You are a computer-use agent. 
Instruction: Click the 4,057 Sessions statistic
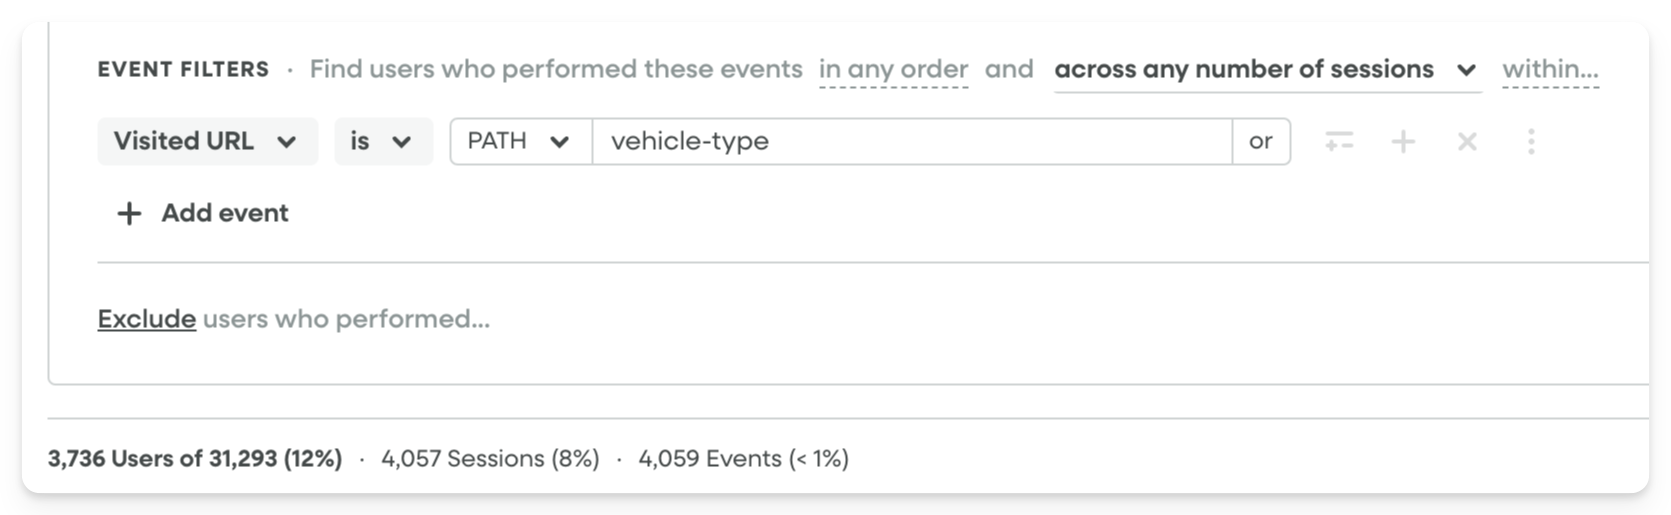click(490, 459)
